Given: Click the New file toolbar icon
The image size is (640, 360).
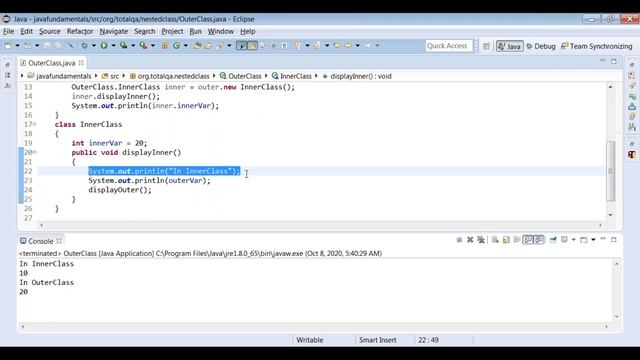Looking at the screenshot, I should tap(8, 46).
